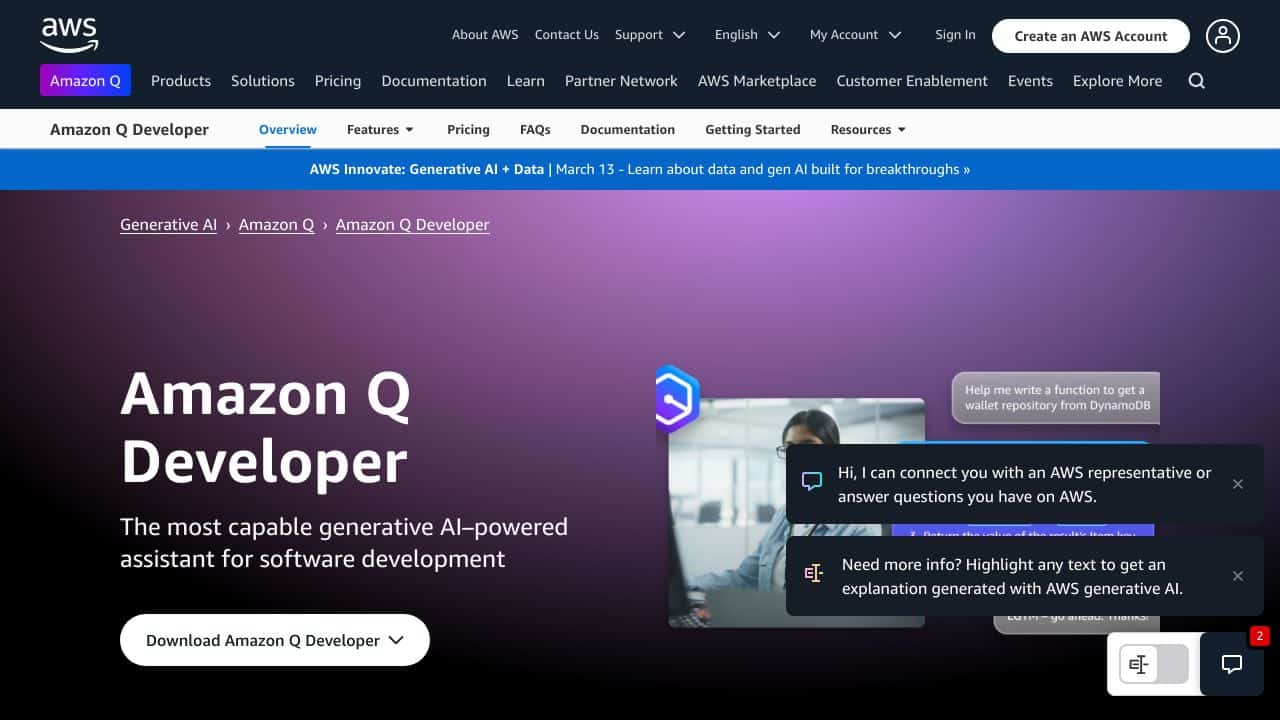Click the Sign In link
Screen dimensions: 1280x720
[955, 34]
